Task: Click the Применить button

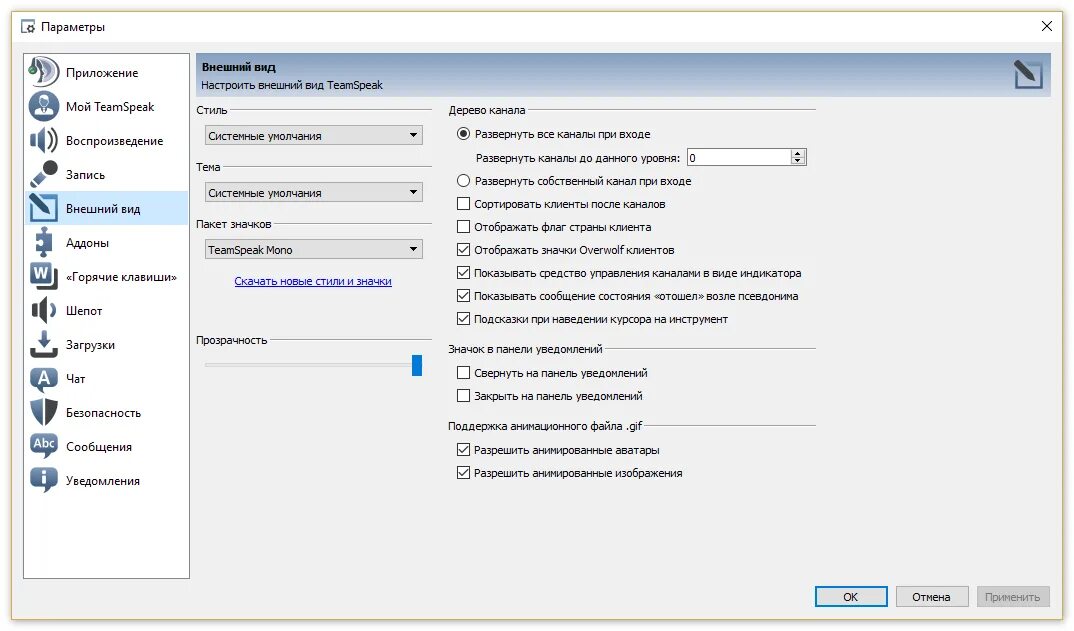Action: click(x=1012, y=597)
